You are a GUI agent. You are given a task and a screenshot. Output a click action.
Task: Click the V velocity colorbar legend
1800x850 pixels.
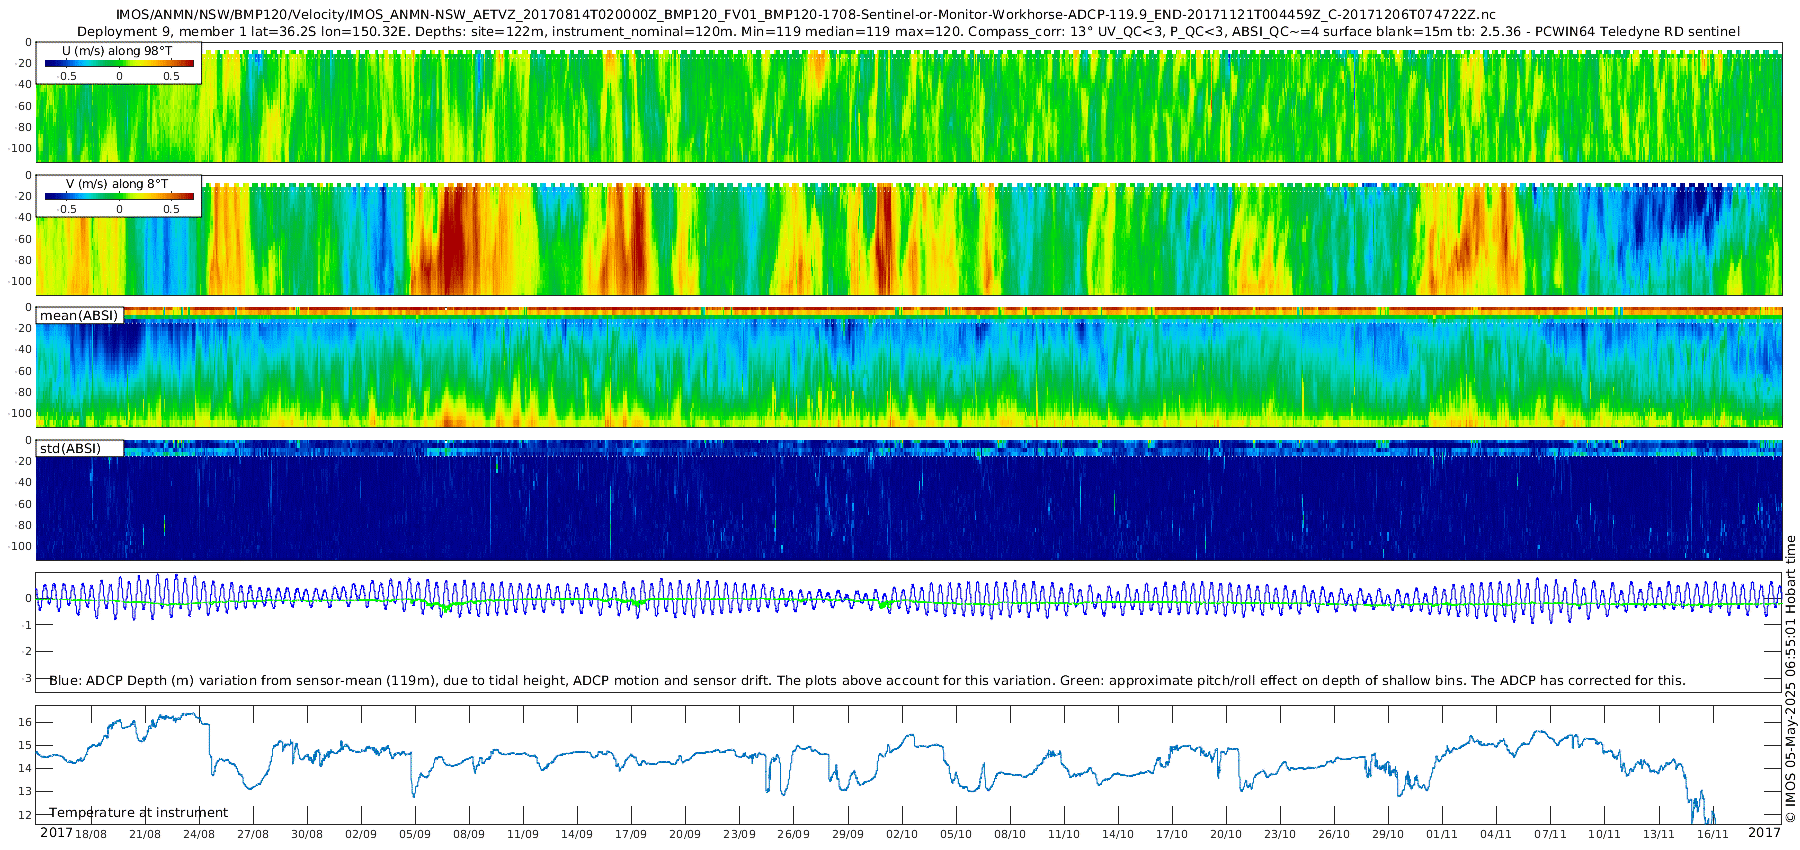118,196
